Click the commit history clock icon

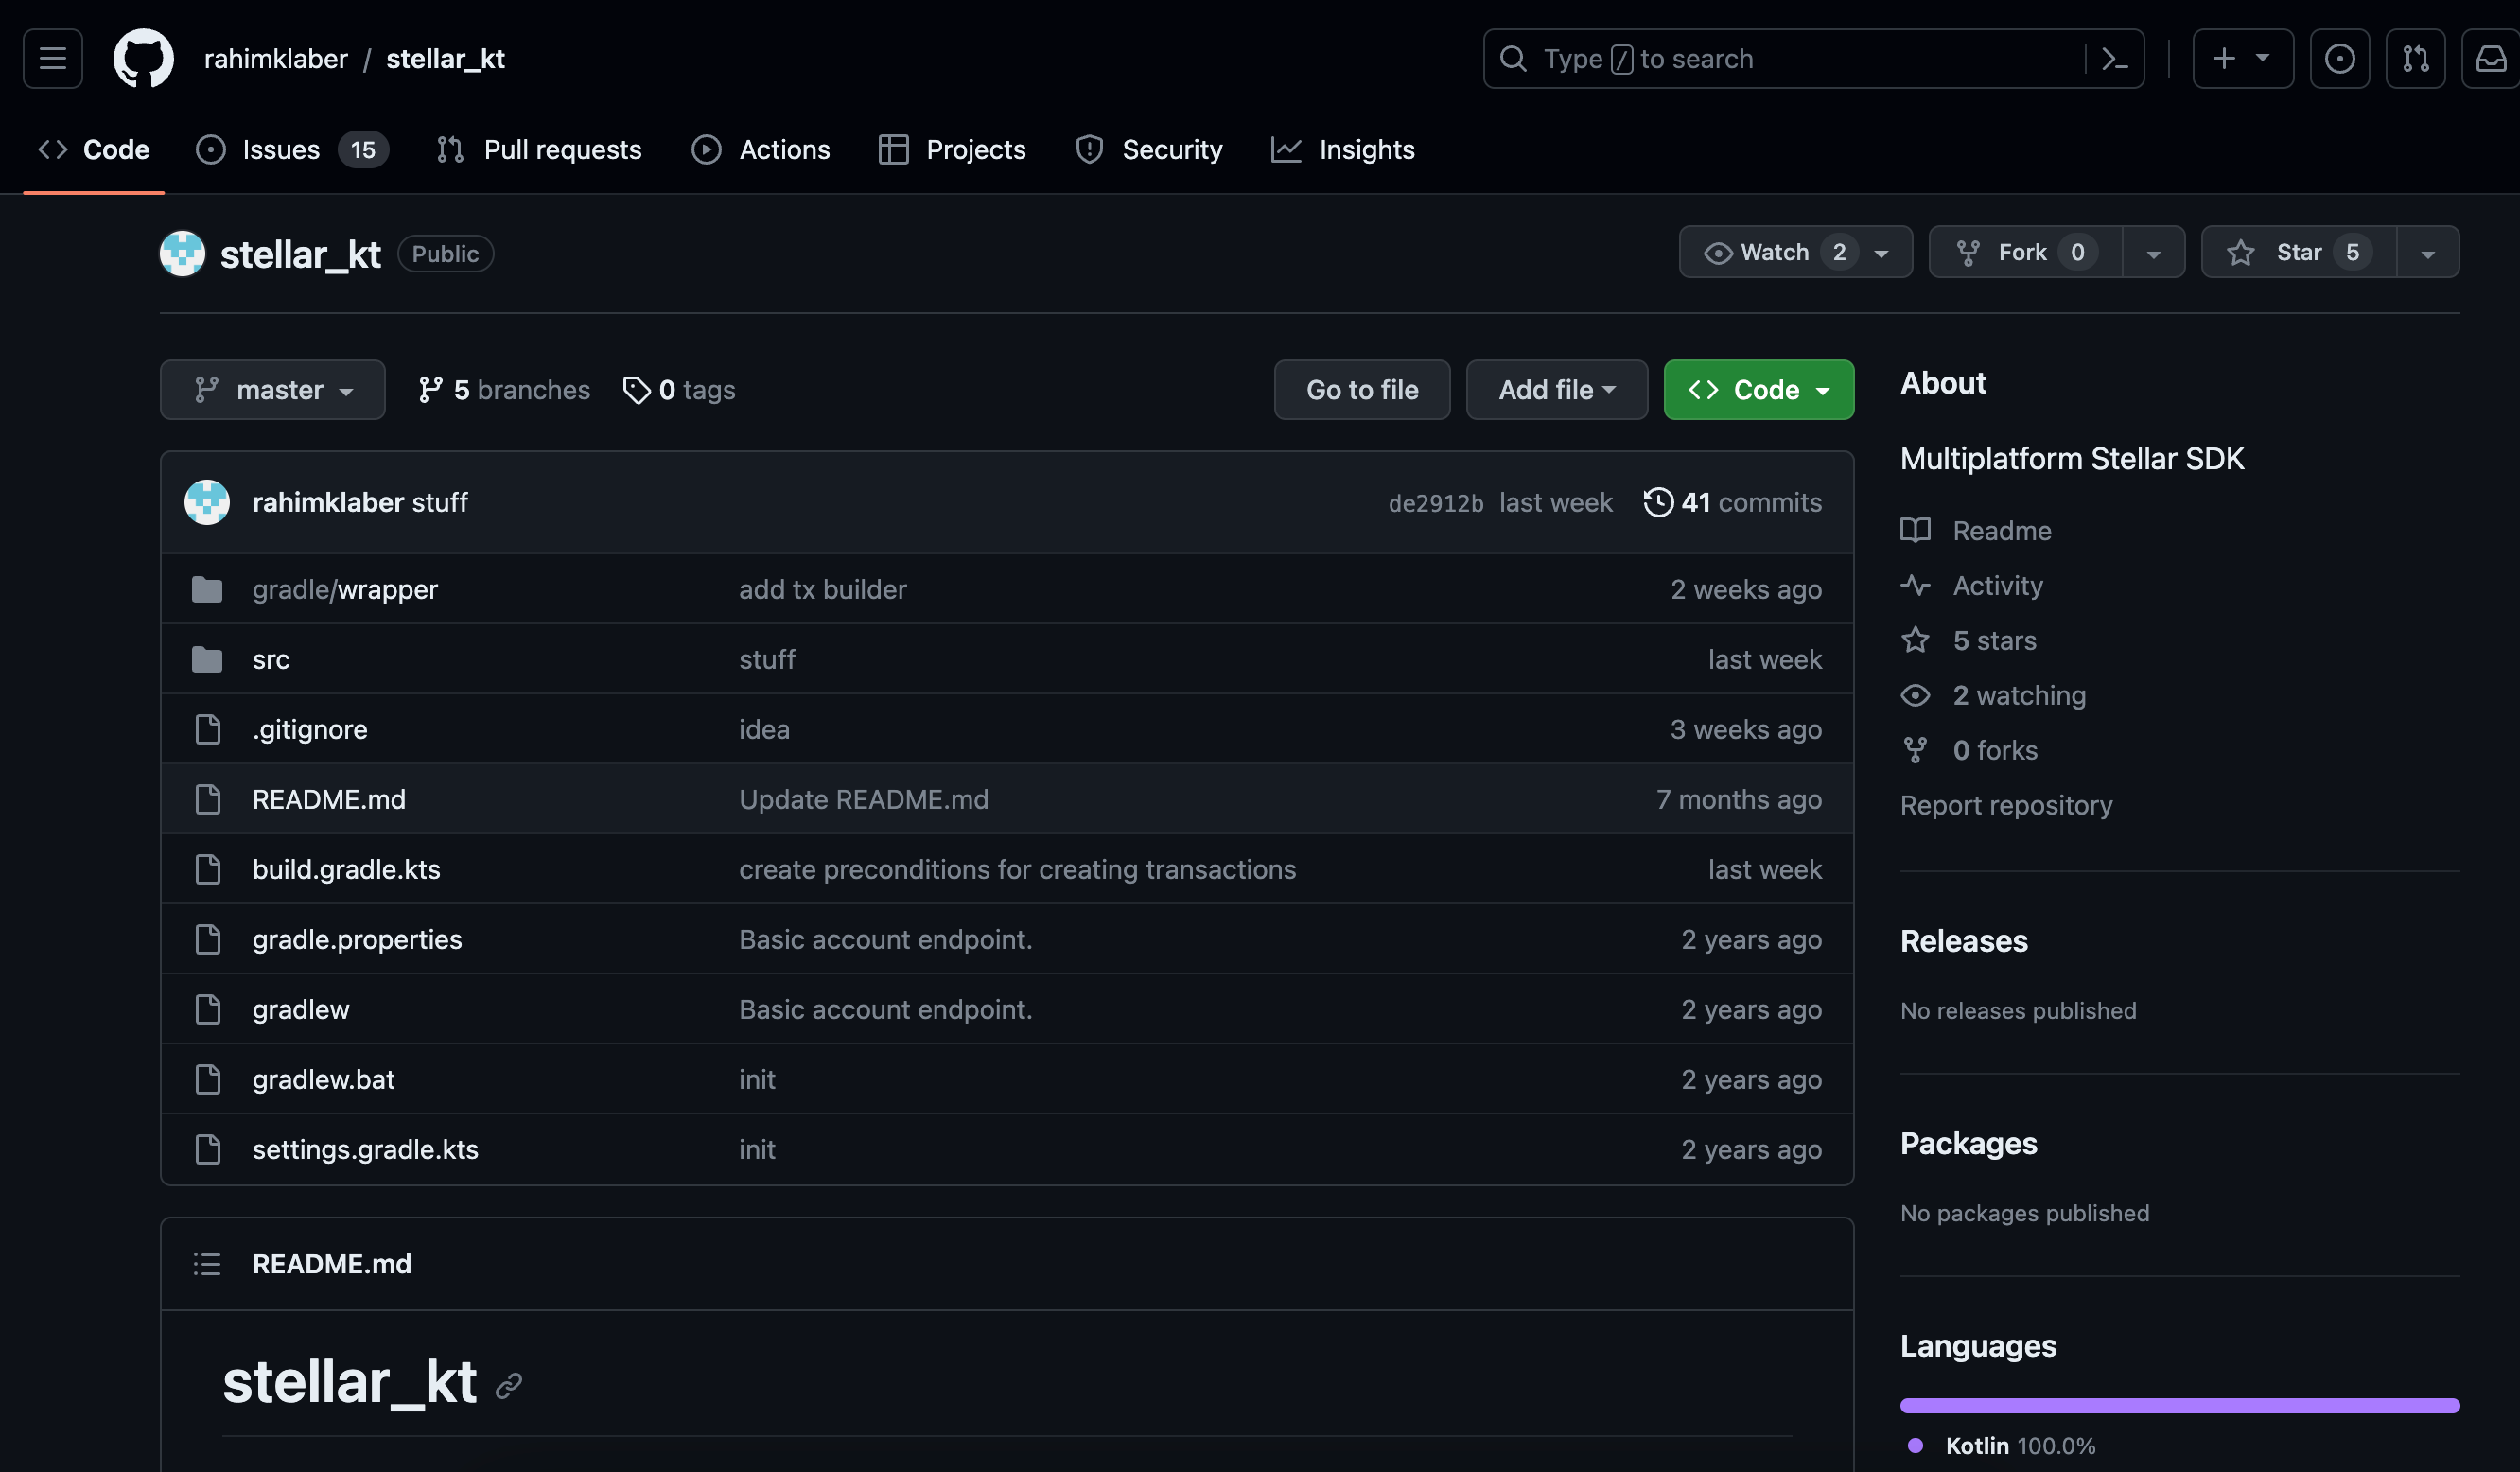click(x=1657, y=502)
